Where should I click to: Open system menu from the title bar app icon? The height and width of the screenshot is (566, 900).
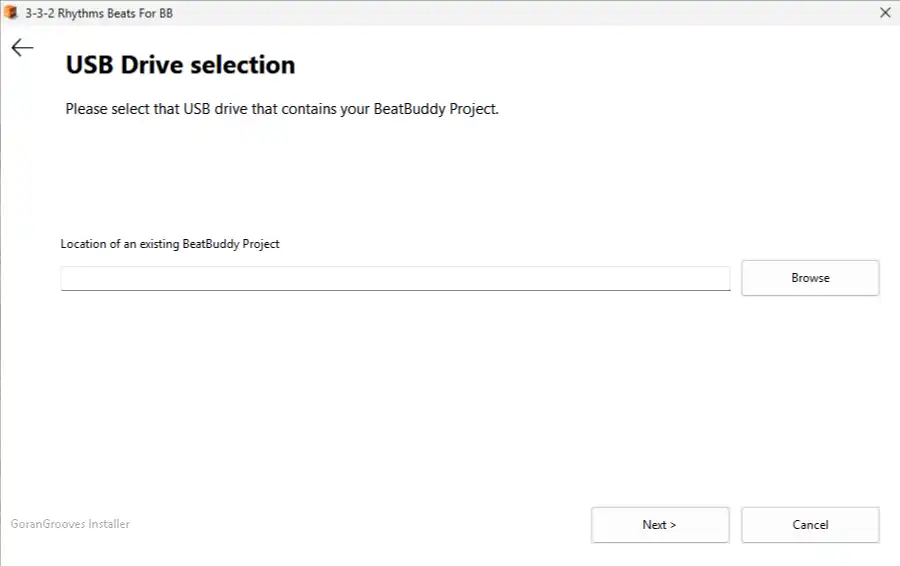(x=10, y=12)
